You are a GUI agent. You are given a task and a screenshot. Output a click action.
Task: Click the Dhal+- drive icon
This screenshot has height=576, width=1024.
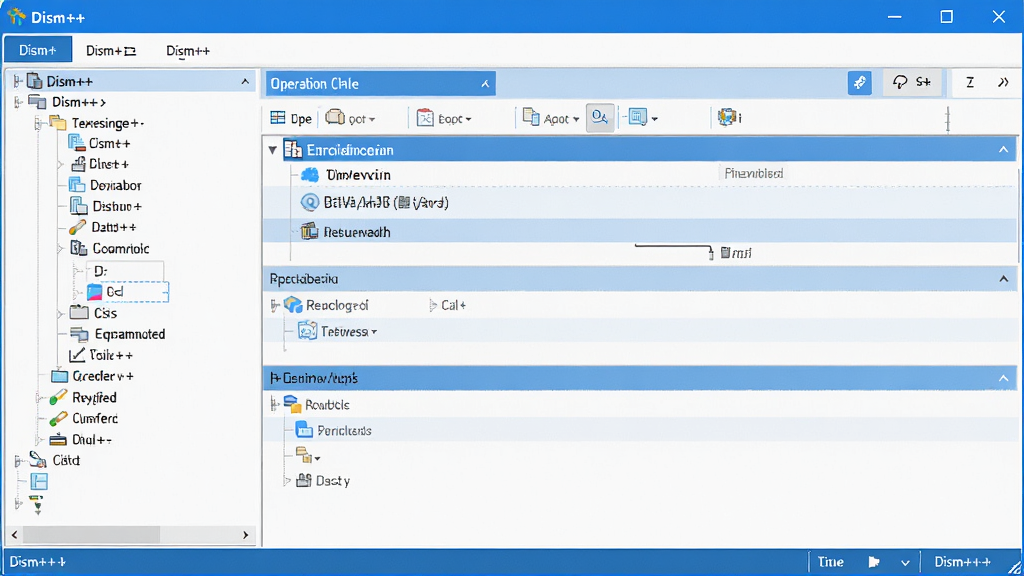pos(58,440)
